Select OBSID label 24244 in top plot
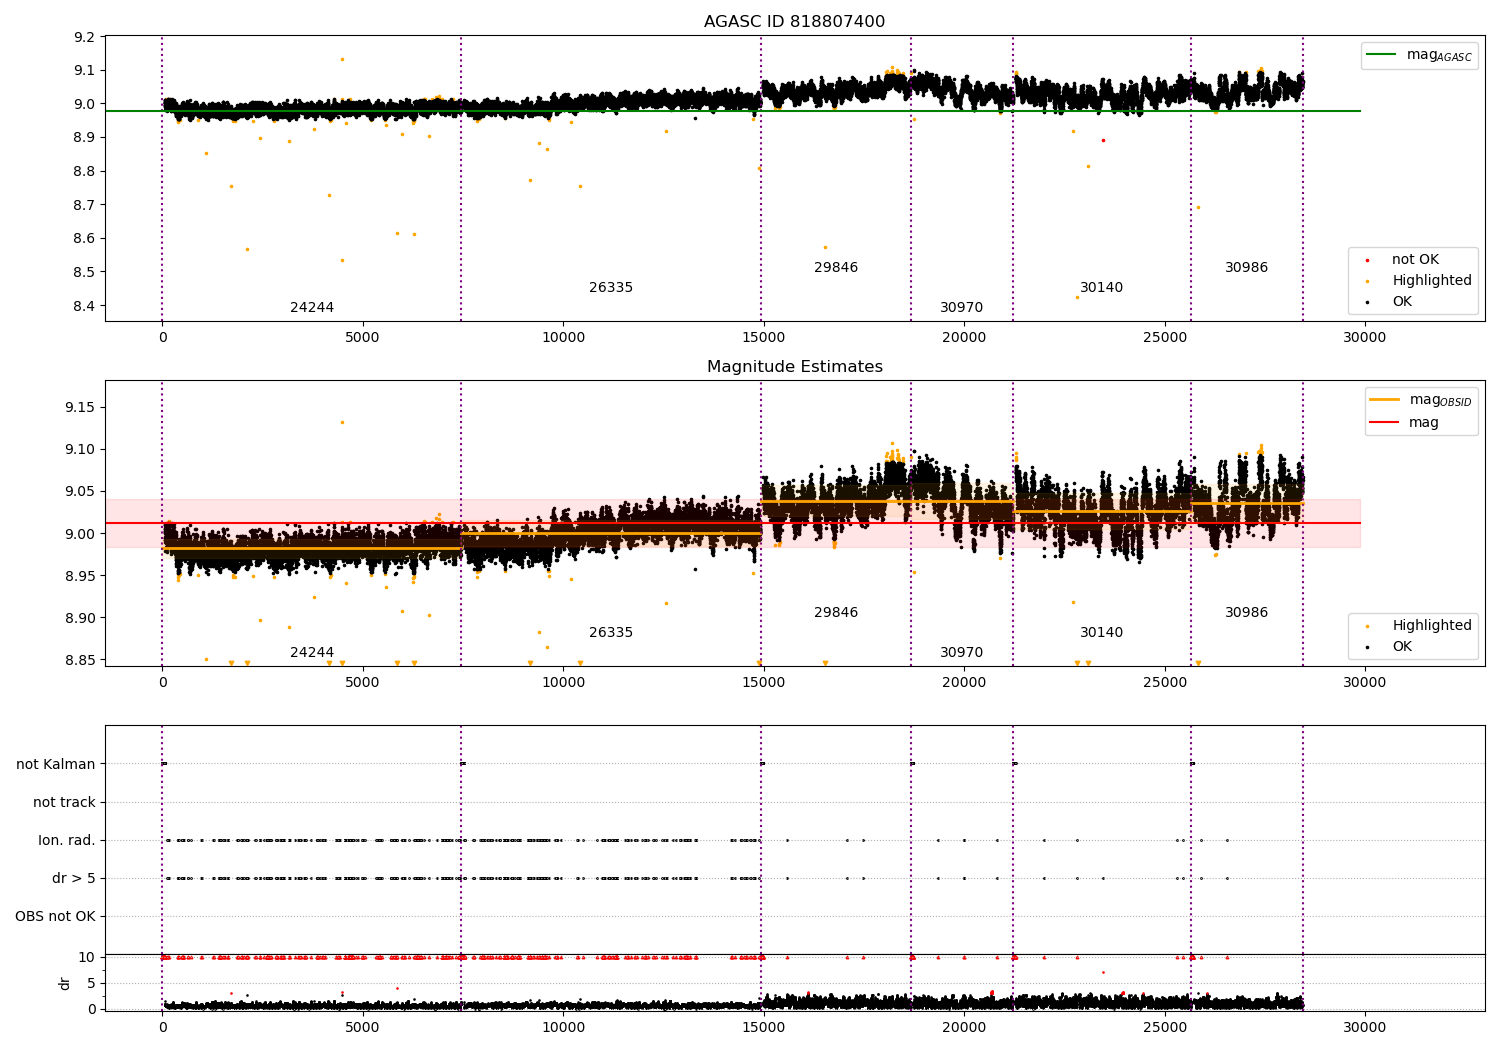This screenshot has width=1500, height=1050. click(312, 308)
